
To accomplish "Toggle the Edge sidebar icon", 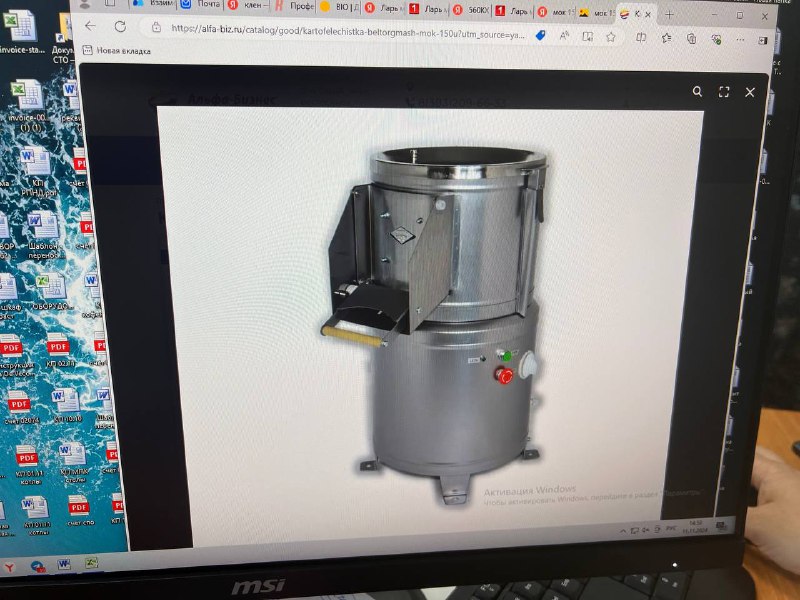I will click(762, 40).
